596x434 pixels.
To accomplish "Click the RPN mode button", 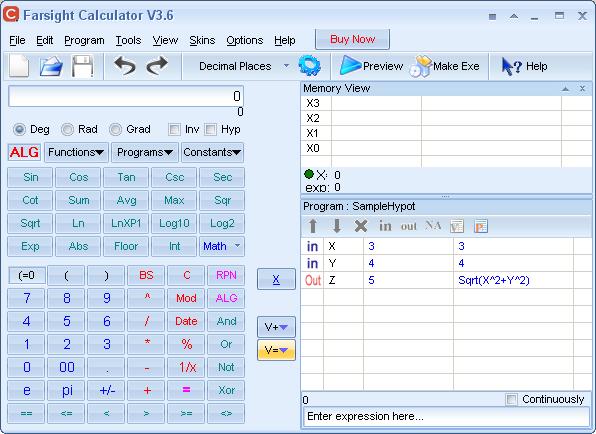I will click(226, 275).
